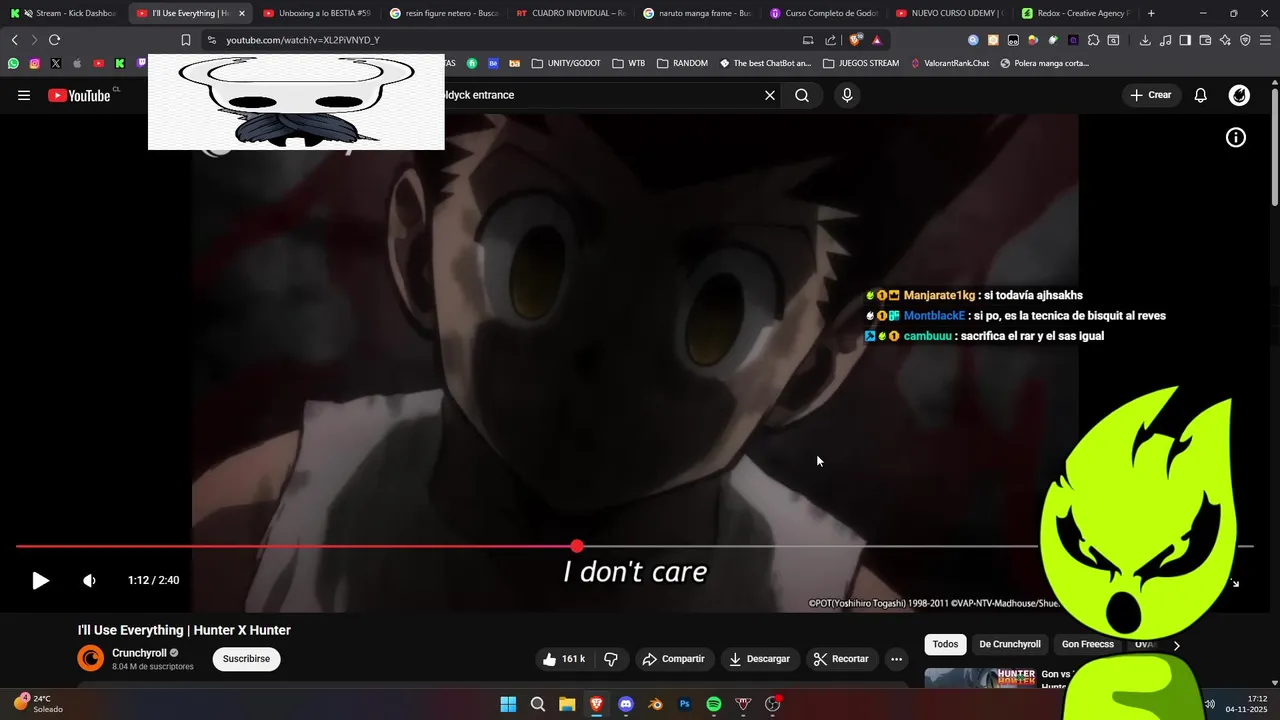Open the Windows Start menu

click(508, 704)
